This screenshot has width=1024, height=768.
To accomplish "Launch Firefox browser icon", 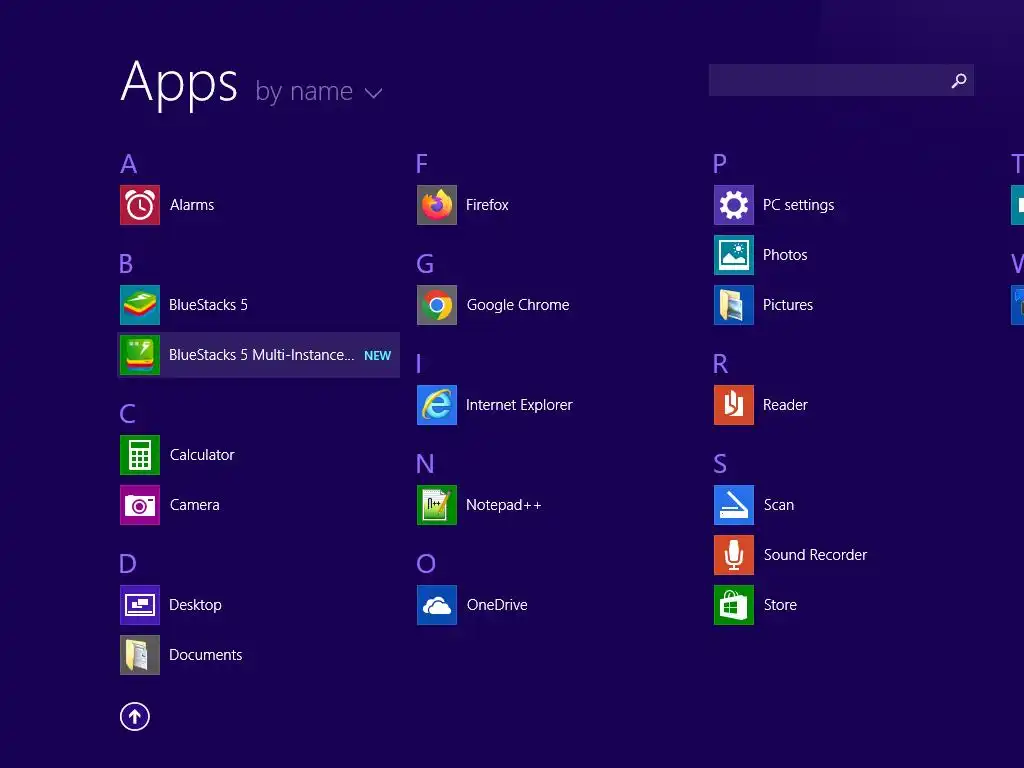I will point(437,205).
